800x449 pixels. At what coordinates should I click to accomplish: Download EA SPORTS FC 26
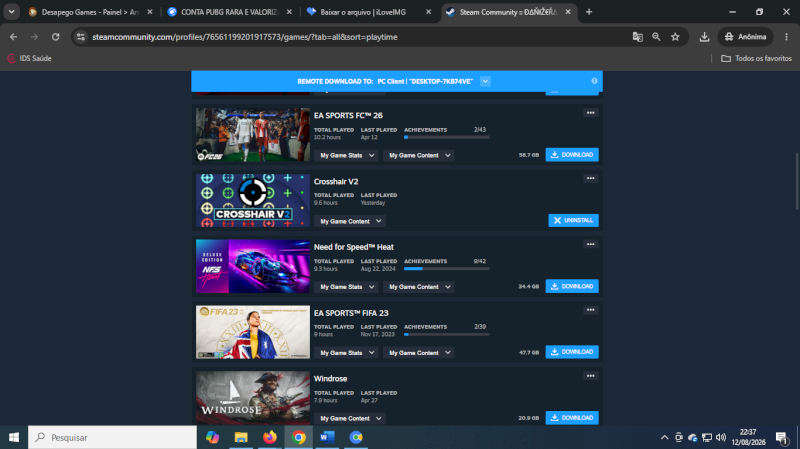[572, 155]
